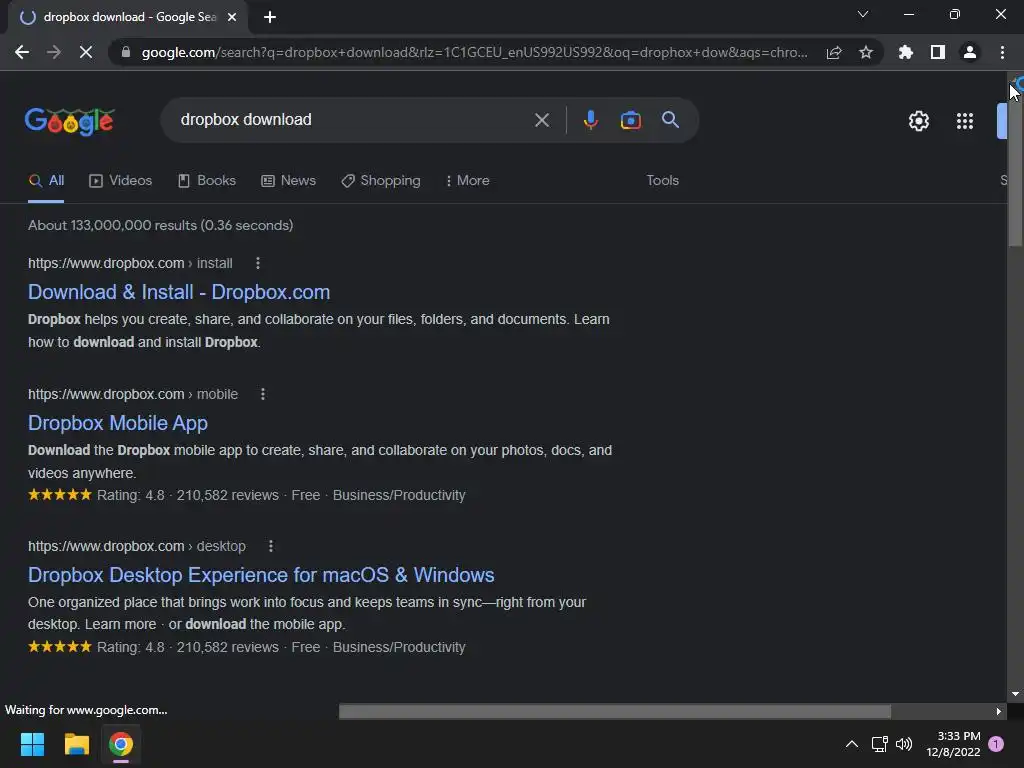1024x768 pixels.
Task: Clear the search box text
Action: (x=541, y=120)
